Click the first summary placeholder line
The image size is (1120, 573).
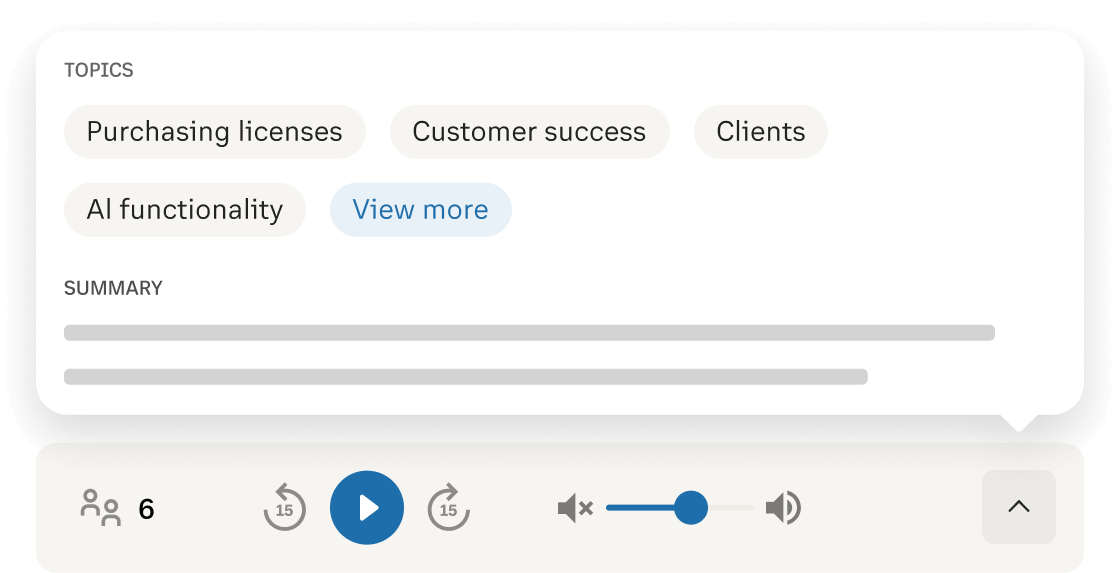(529, 333)
